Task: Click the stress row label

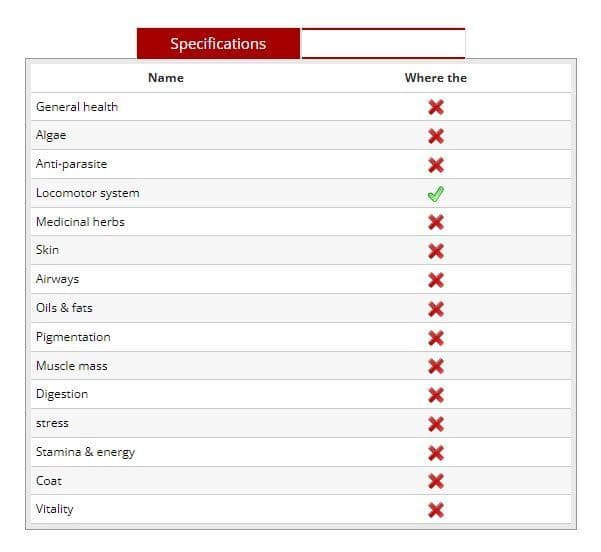Action: pyautogui.click(x=52, y=423)
